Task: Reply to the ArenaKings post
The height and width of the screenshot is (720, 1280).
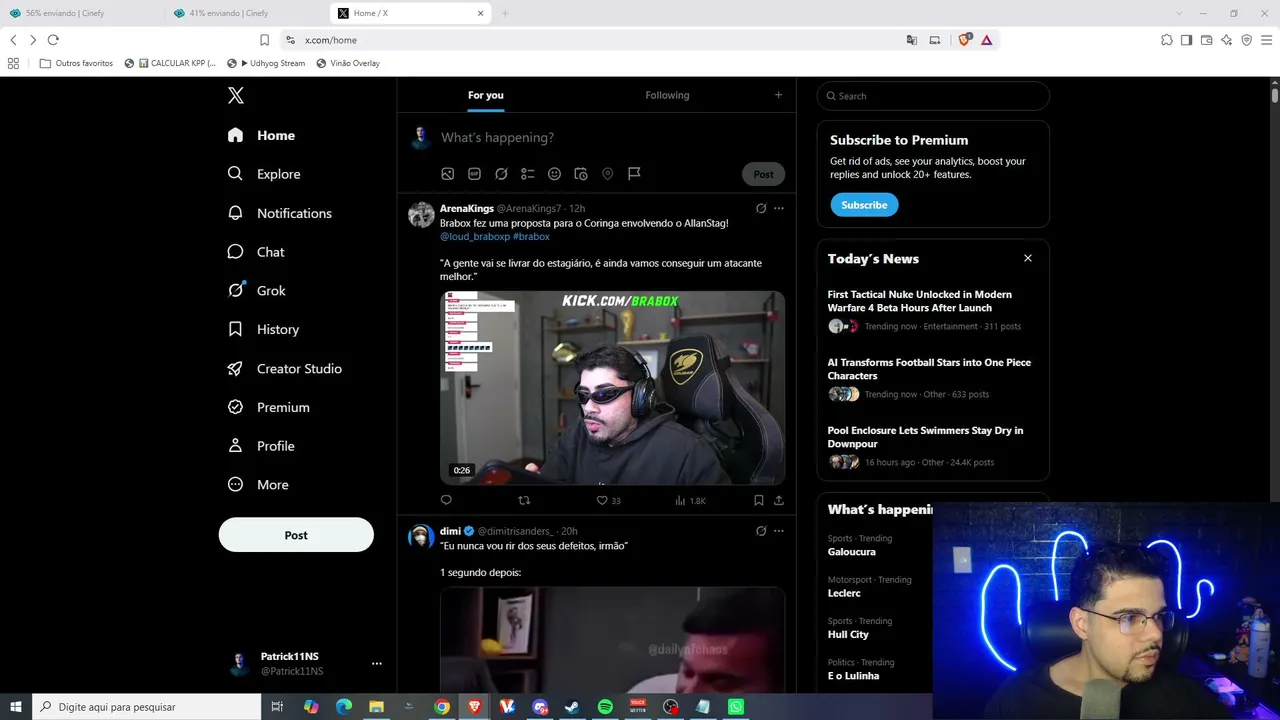Action: (x=446, y=500)
